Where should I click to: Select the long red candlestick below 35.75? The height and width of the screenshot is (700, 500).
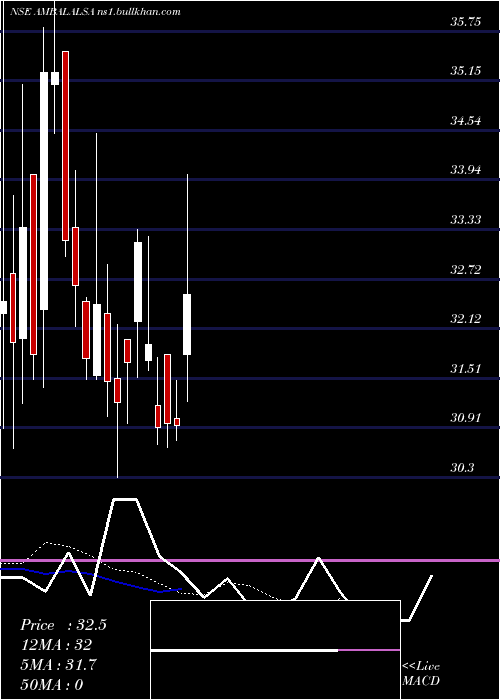pyautogui.click(x=65, y=146)
